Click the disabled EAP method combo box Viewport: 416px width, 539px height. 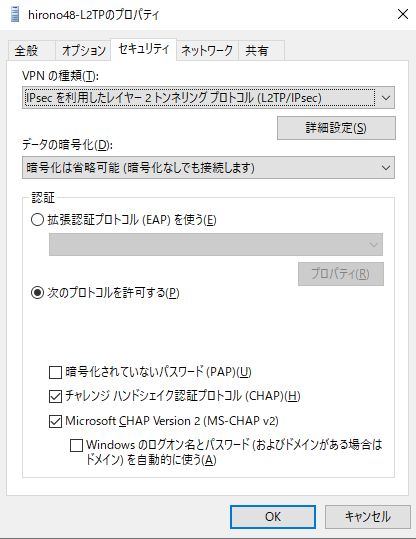216,244
